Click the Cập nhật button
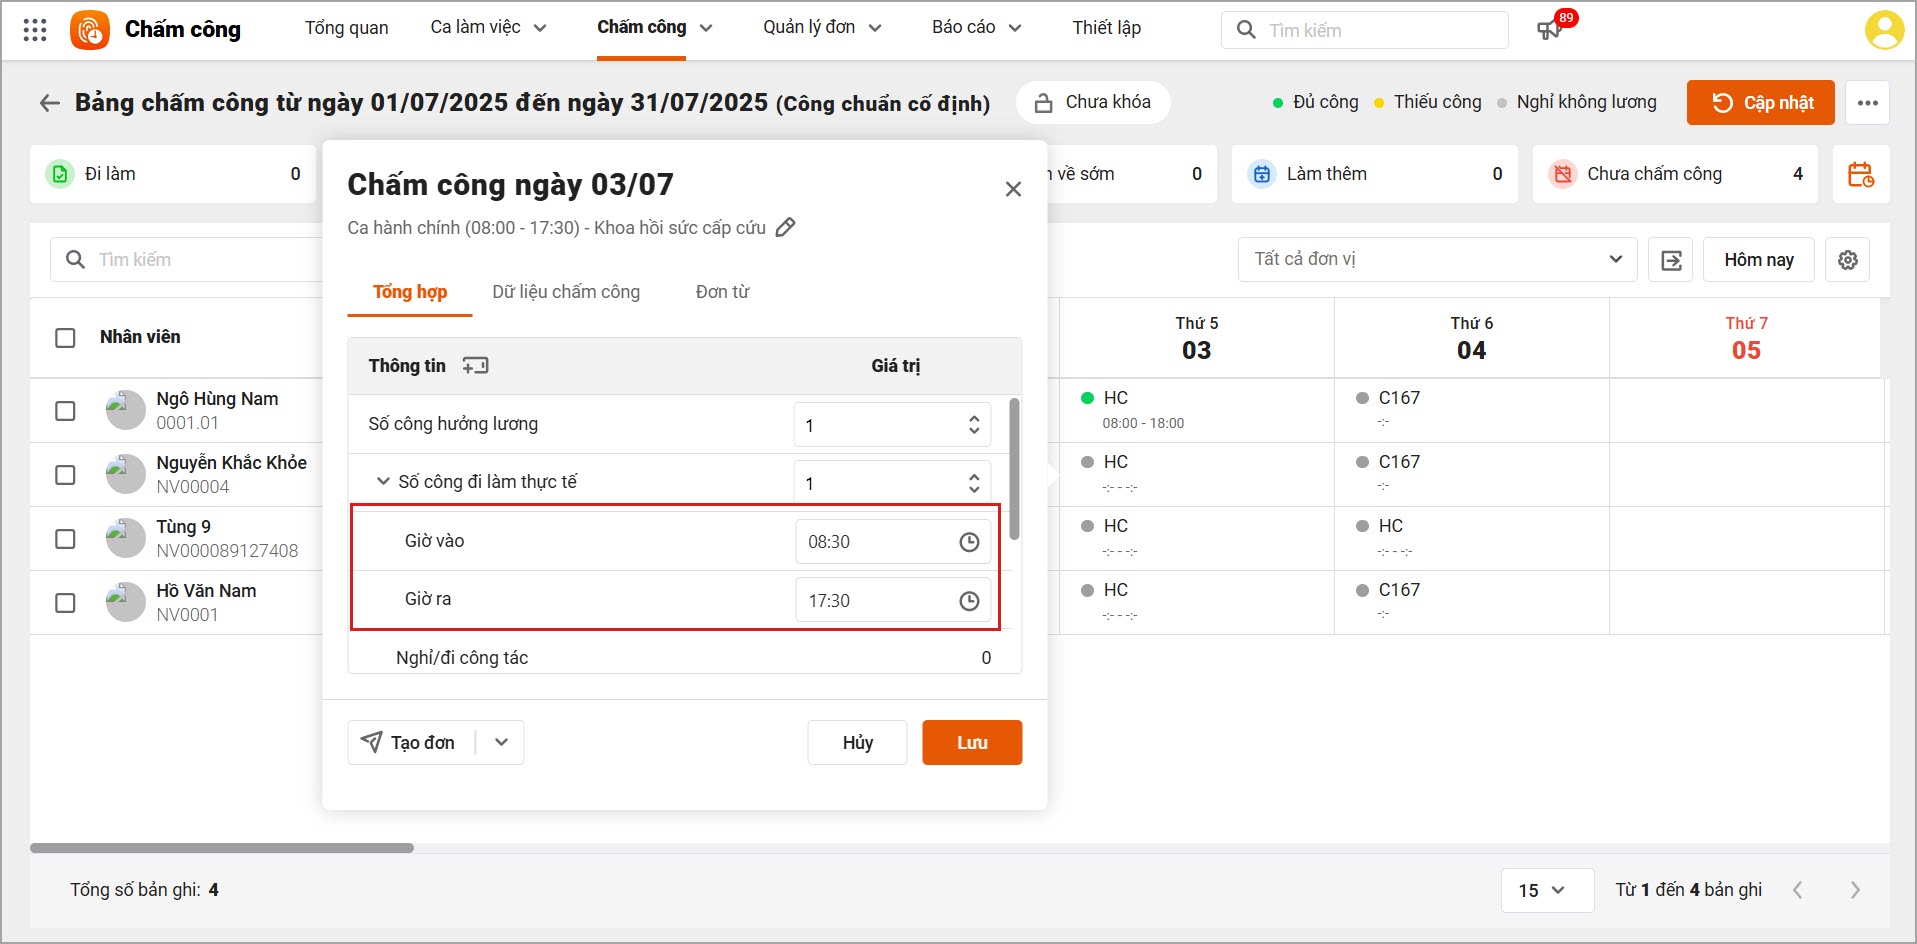 tap(1760, 103)
